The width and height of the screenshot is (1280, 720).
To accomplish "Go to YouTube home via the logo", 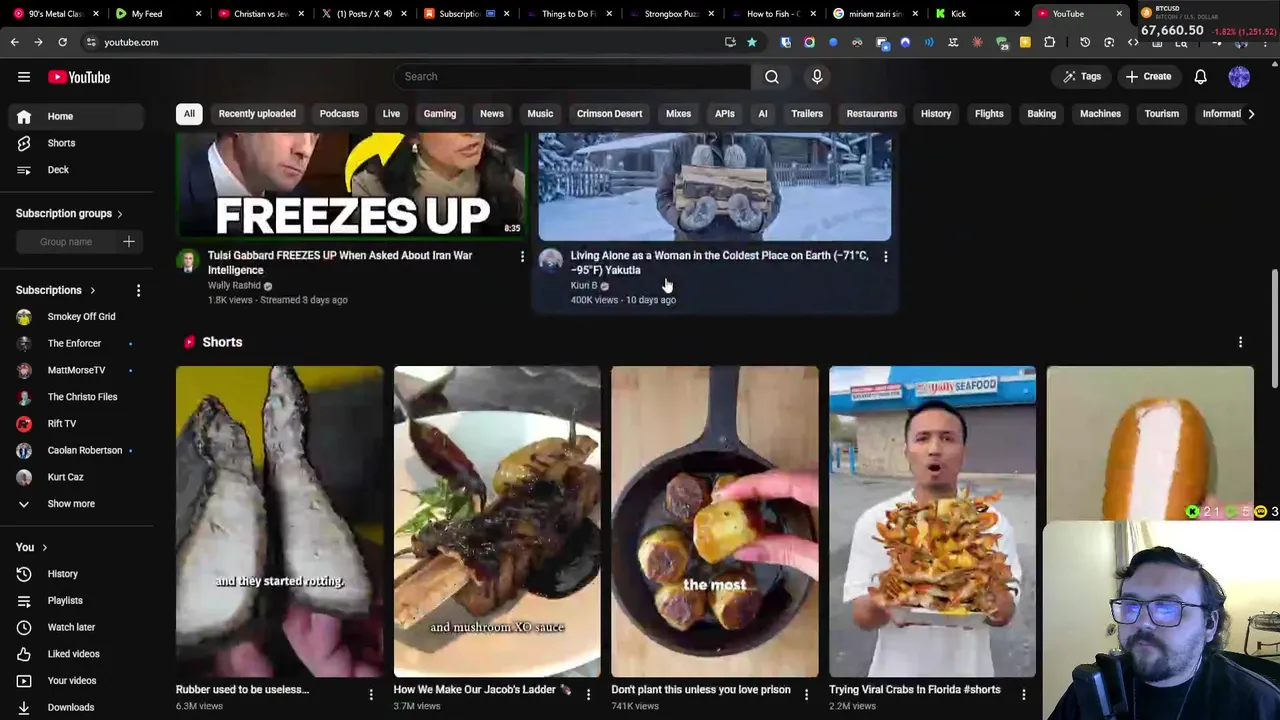I will point(79,77).
